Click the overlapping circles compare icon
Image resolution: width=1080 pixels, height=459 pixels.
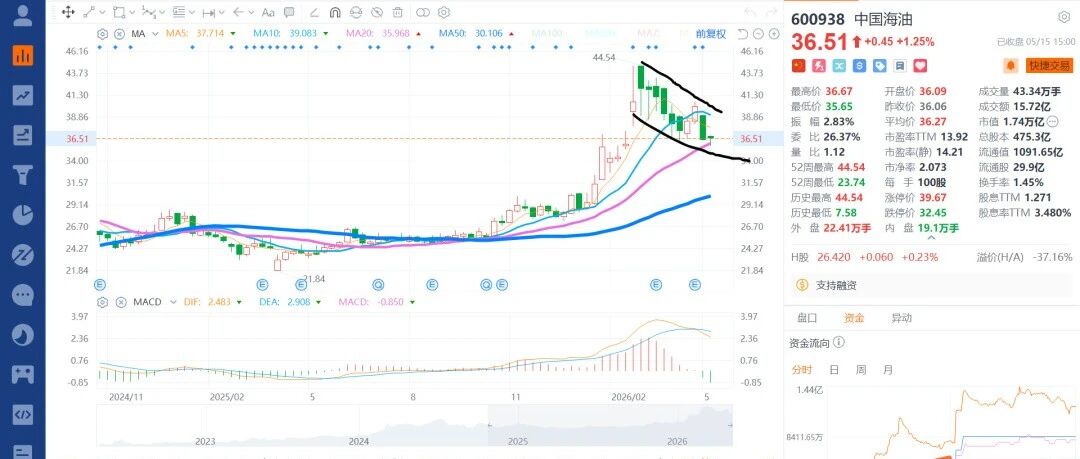[x=423, y=12]
